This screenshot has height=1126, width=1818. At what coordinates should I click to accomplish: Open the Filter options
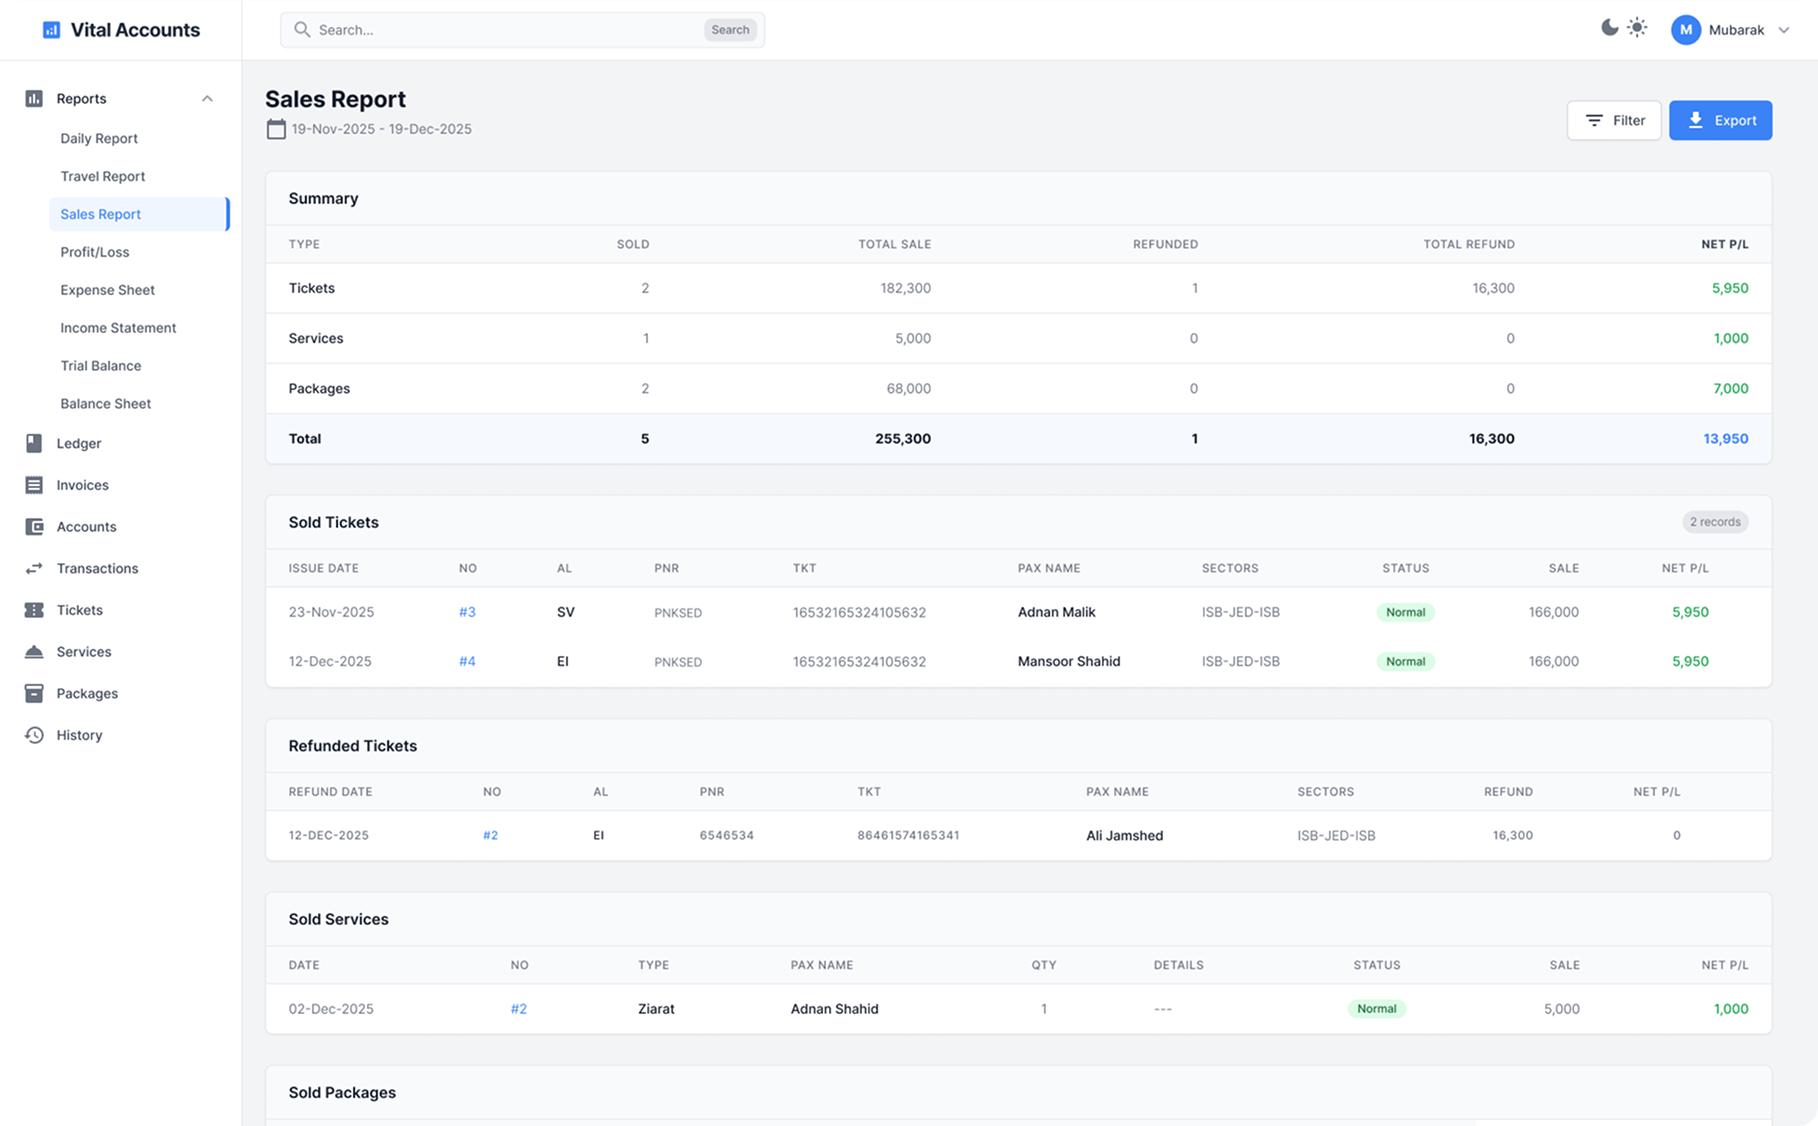pos(1613,120)
